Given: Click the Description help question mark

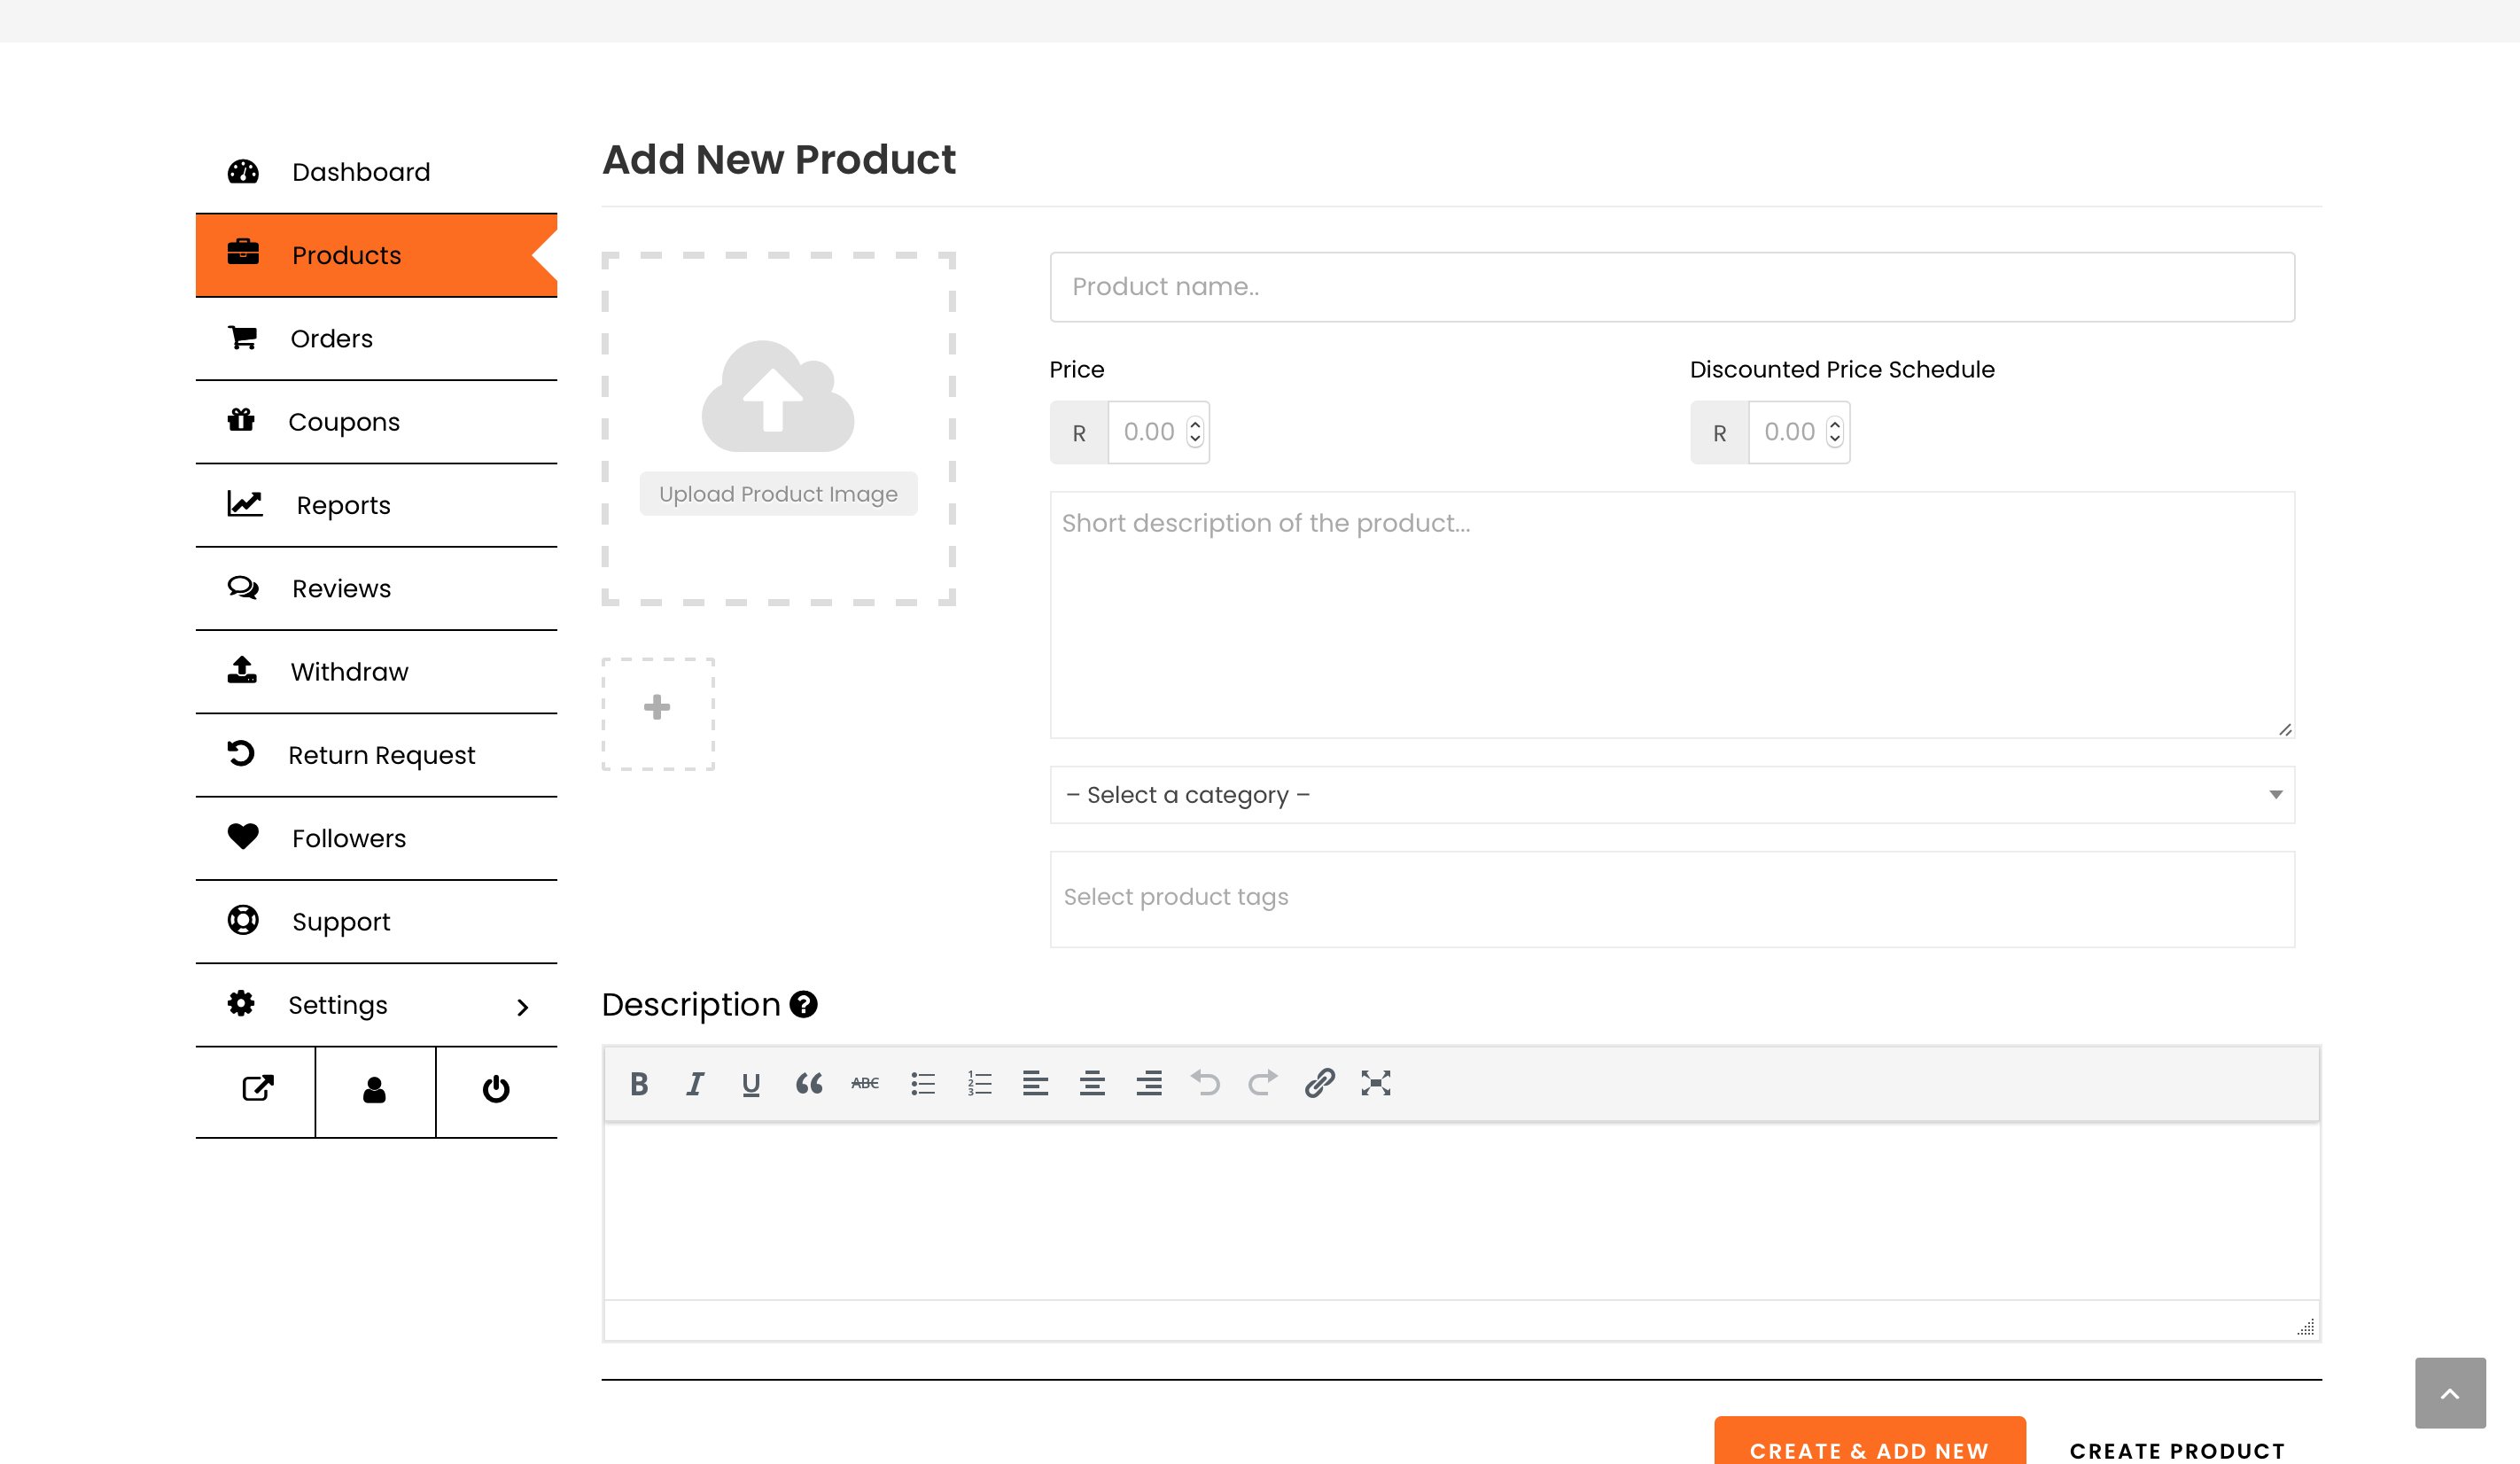Looking at the screenshot, I should coord(803,1004).
